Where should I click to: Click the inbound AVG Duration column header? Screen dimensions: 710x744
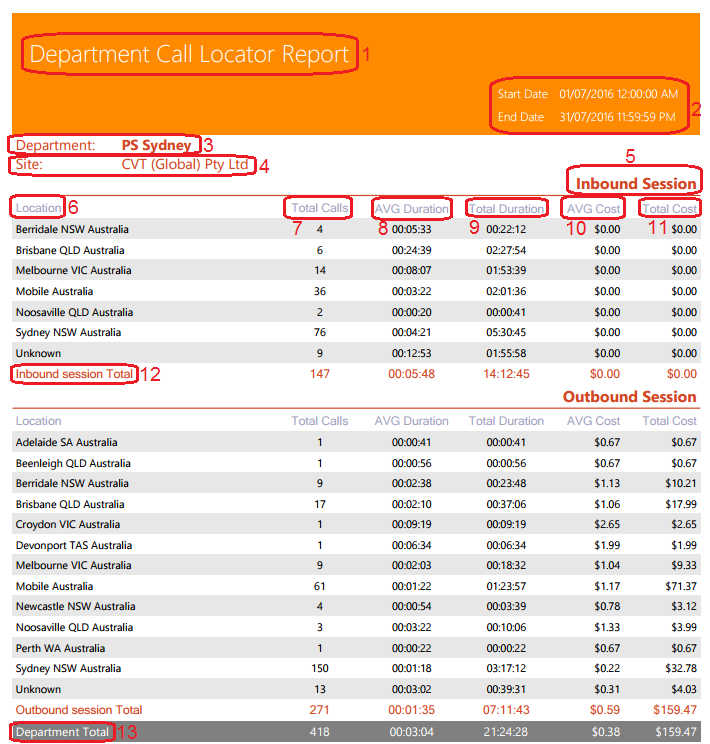[411, 208]
